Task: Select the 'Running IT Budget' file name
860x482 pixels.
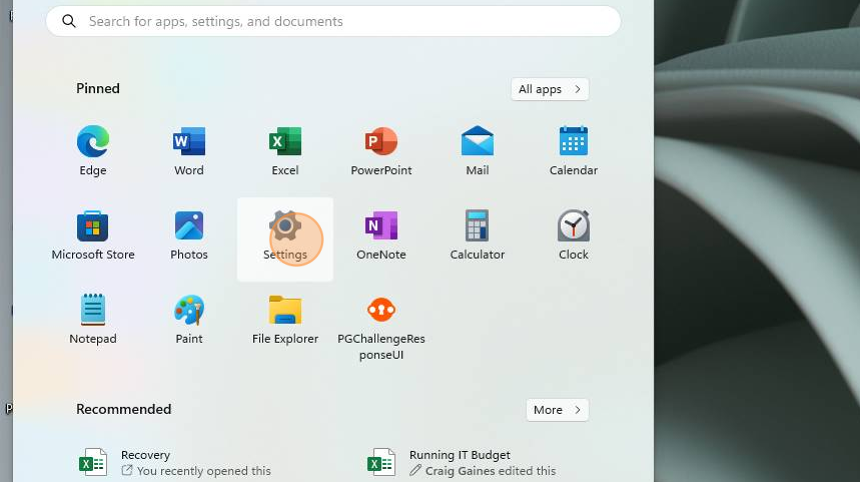Action: click(460, 455)
